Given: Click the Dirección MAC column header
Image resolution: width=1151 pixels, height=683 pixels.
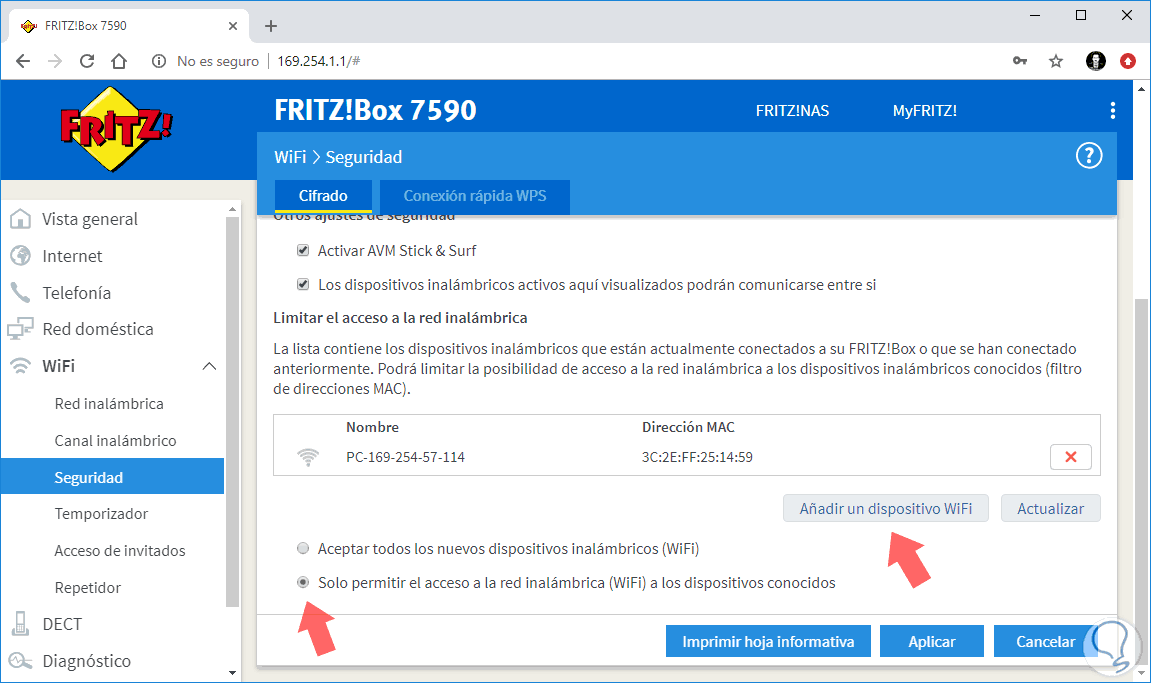Looking at the screenshot, I should pos(688,427).
